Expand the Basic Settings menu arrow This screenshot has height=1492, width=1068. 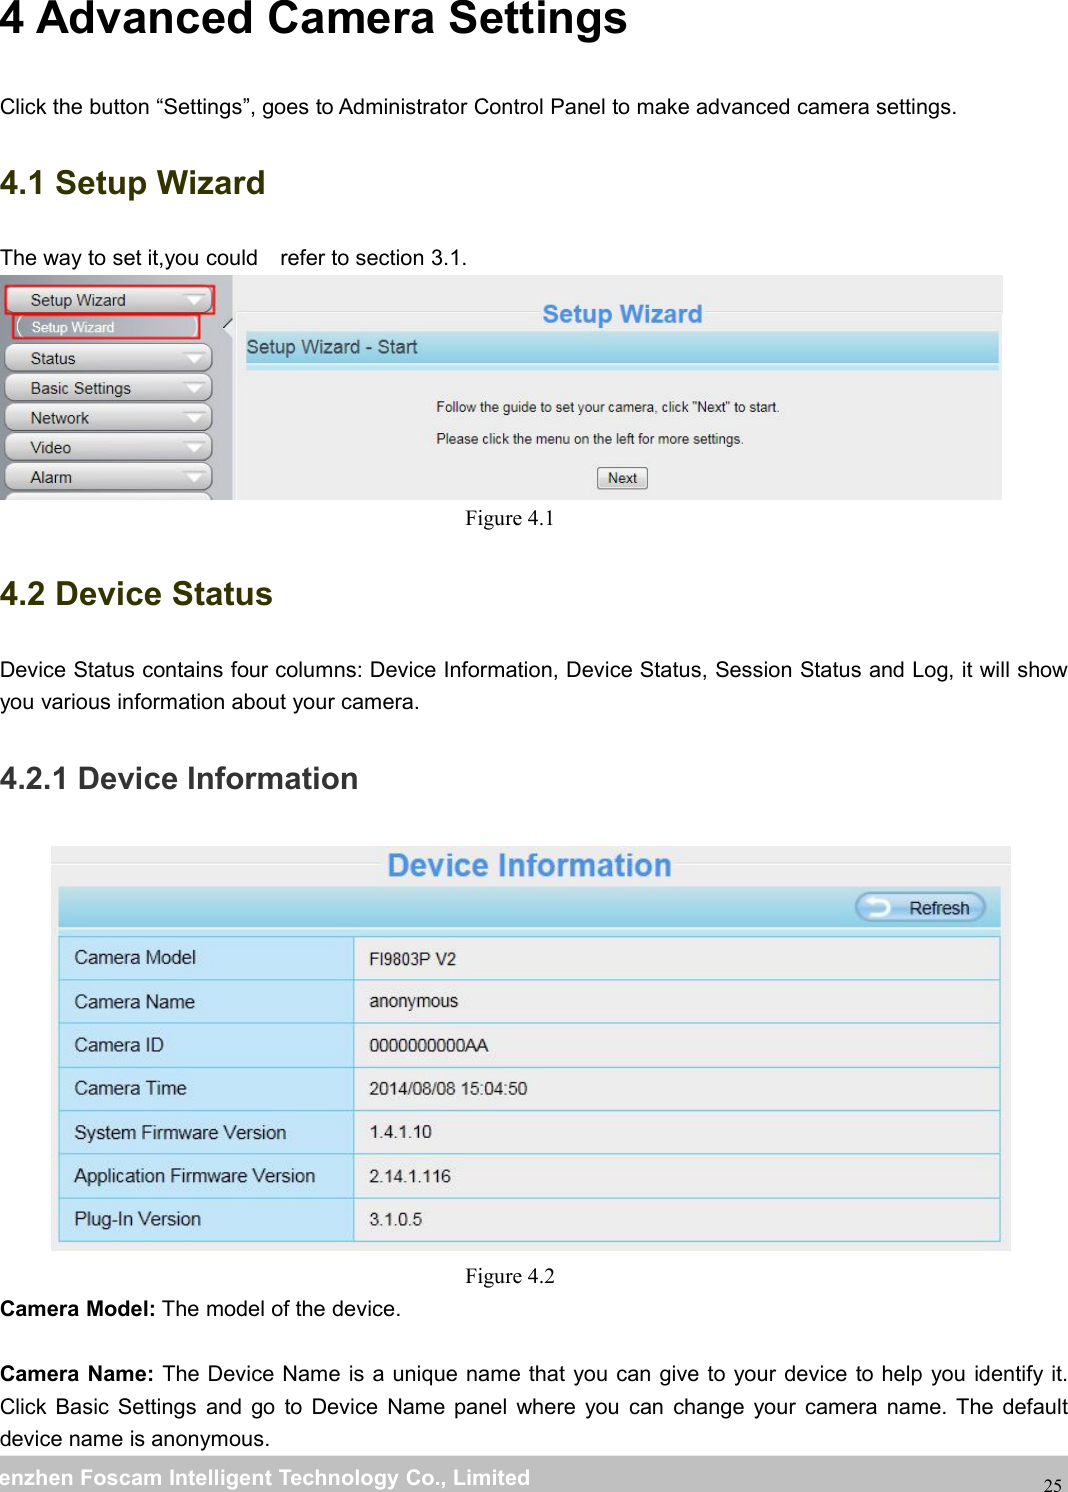click(x=195, y=388)
